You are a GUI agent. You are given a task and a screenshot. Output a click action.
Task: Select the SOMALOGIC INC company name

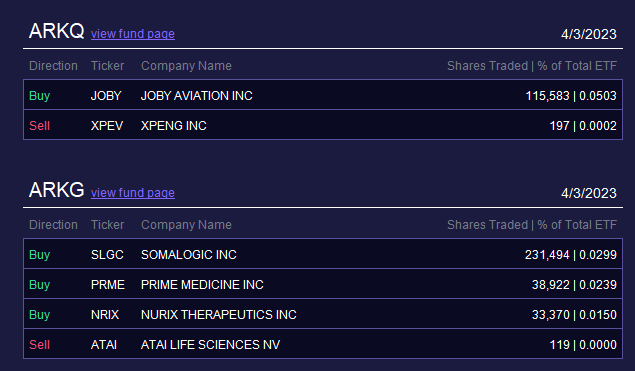(x=189, y=254)
